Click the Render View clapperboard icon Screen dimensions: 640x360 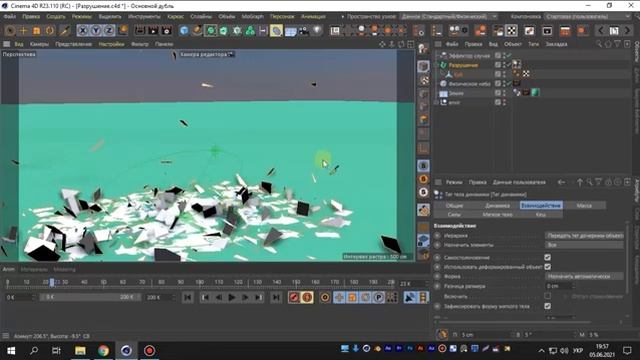click(140, 31)
